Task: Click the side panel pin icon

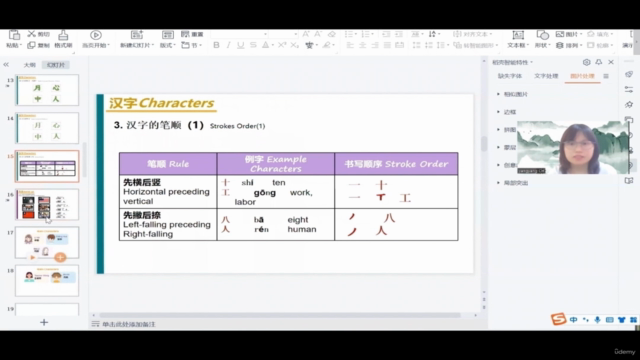Action: tap(599, 62)
